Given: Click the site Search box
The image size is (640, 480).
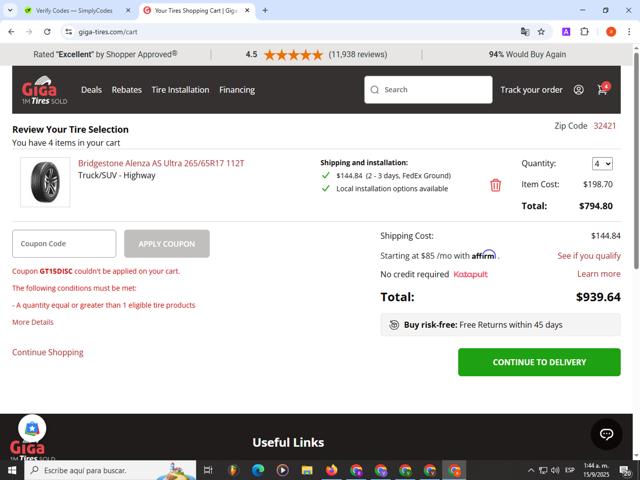Looking at the screenshot, I should 428,90.
